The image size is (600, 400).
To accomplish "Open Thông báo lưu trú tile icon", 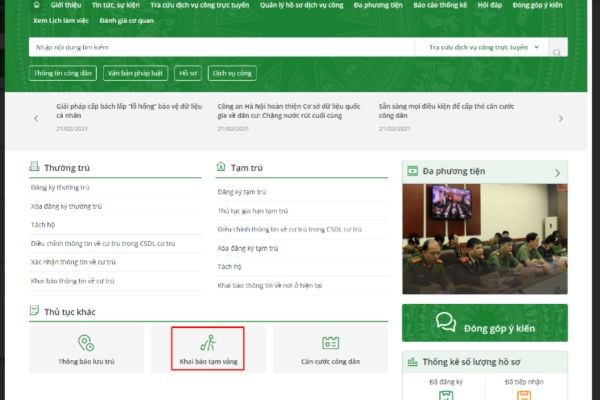I will tap(87, 342).
